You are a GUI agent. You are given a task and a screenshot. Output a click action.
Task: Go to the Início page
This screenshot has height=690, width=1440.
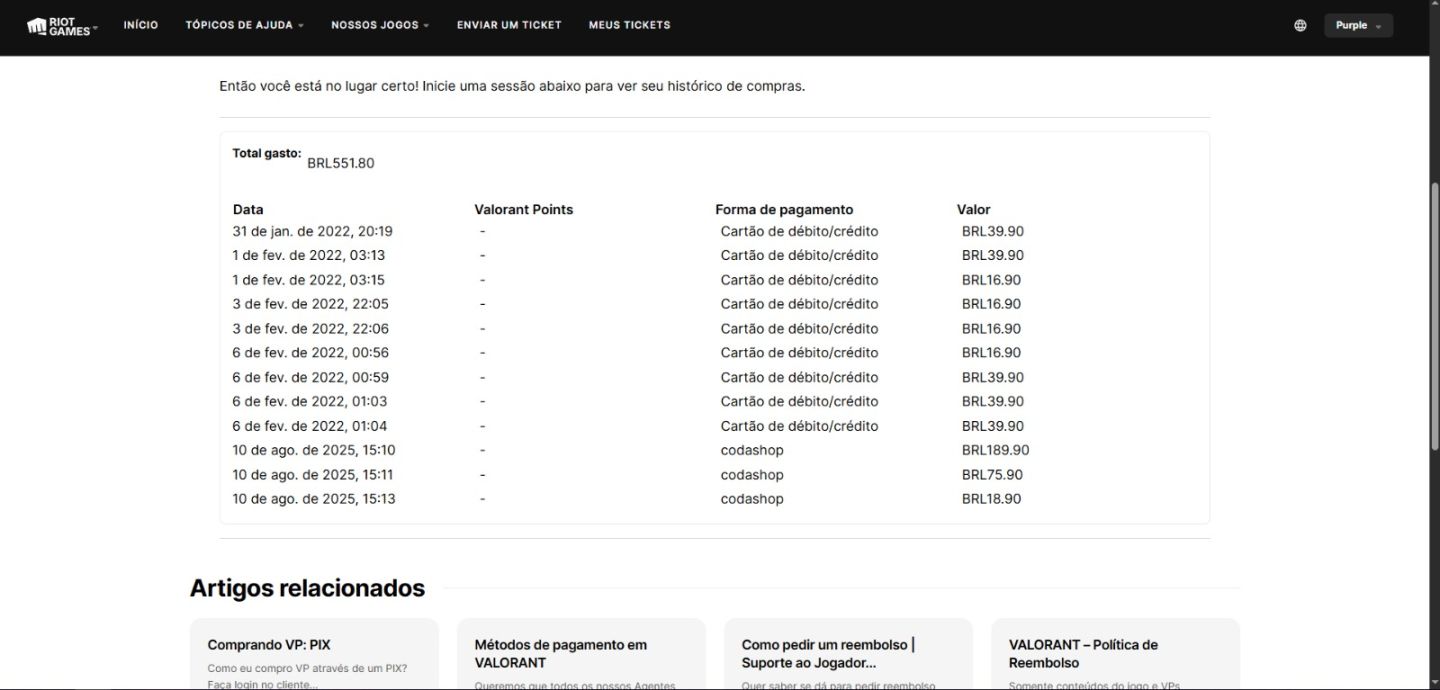(141, 25)
